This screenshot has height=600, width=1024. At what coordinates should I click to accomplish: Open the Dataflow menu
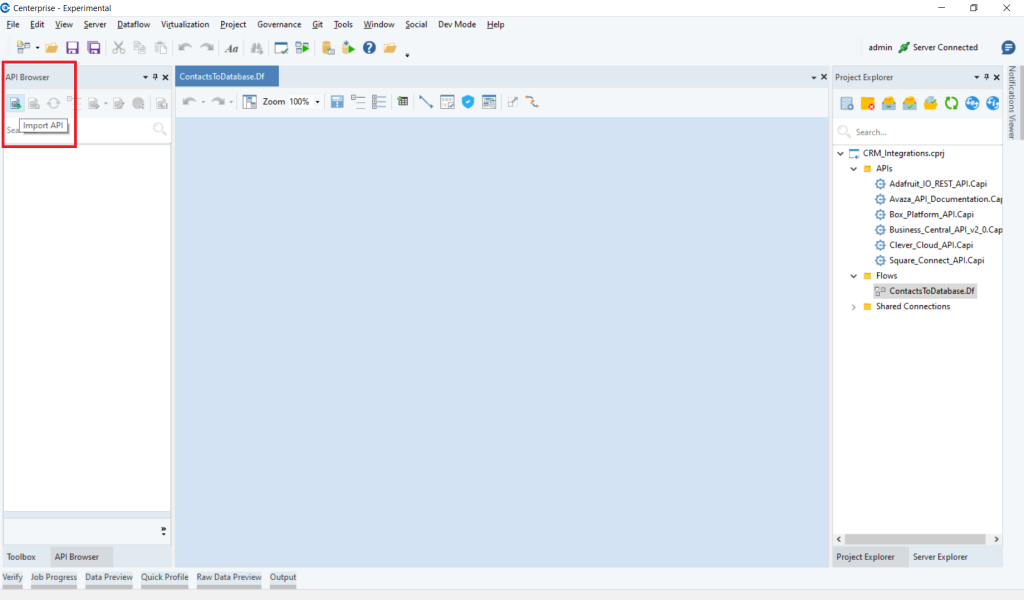pos(133,24)
